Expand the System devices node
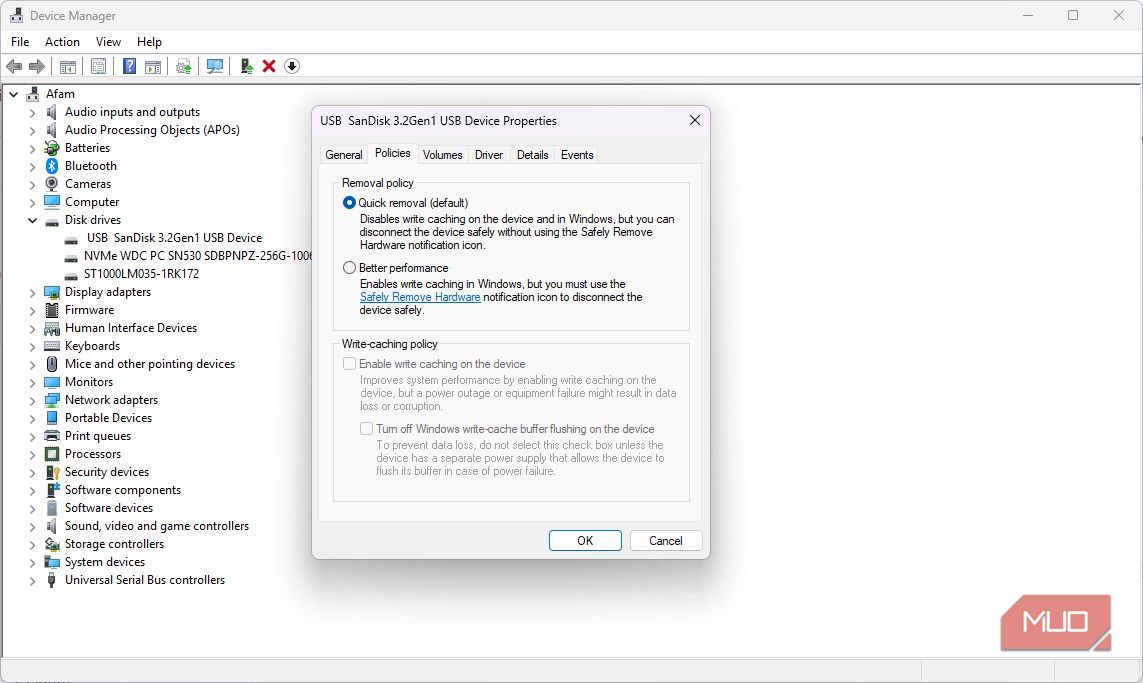 32,562
